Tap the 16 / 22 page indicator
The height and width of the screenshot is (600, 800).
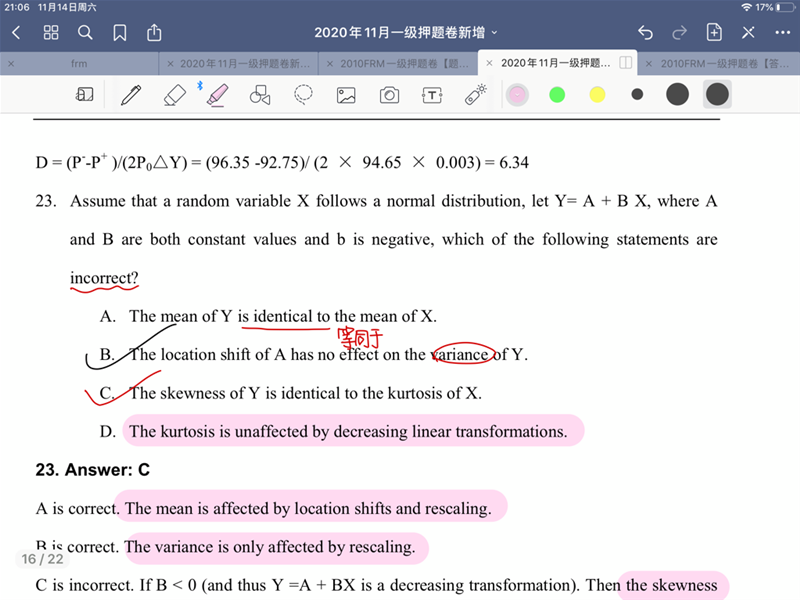pyautogui.click(x=42, y=559)
